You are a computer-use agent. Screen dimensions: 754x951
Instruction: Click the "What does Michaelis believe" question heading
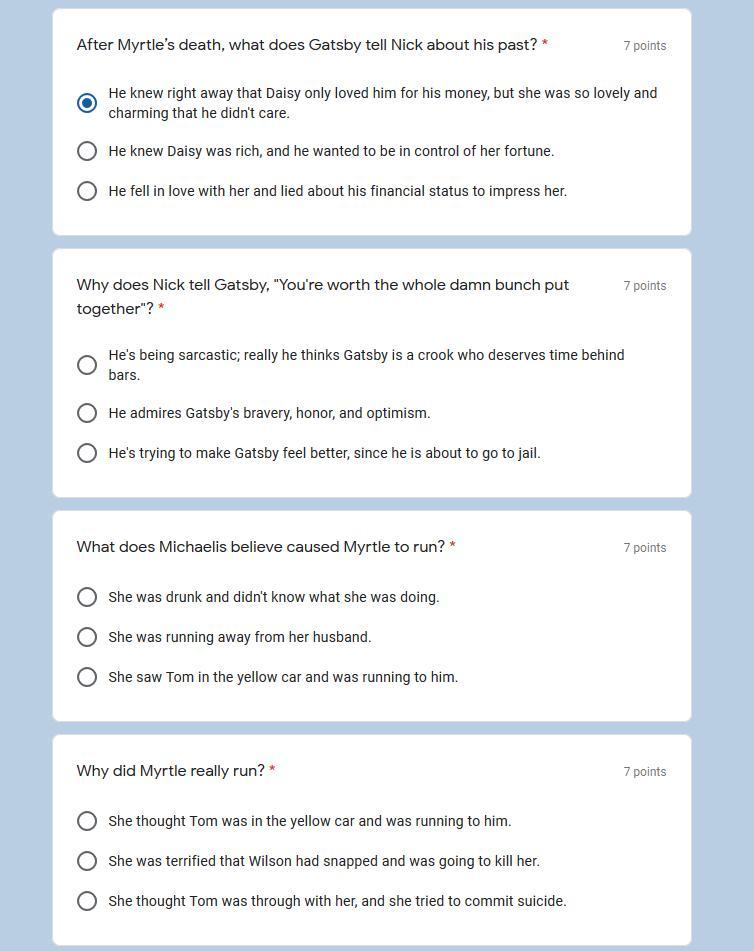pyautogui.click(x=261, y=546)
